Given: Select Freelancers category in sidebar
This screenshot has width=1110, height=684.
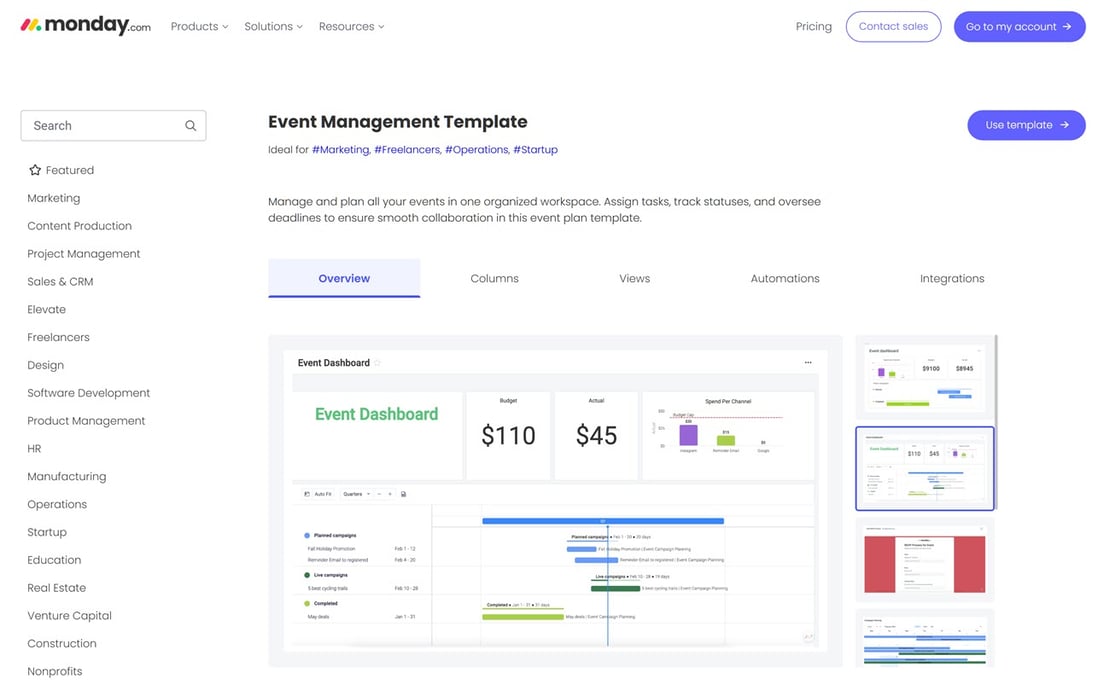Looking at the screenshot, I should (58, 337).
